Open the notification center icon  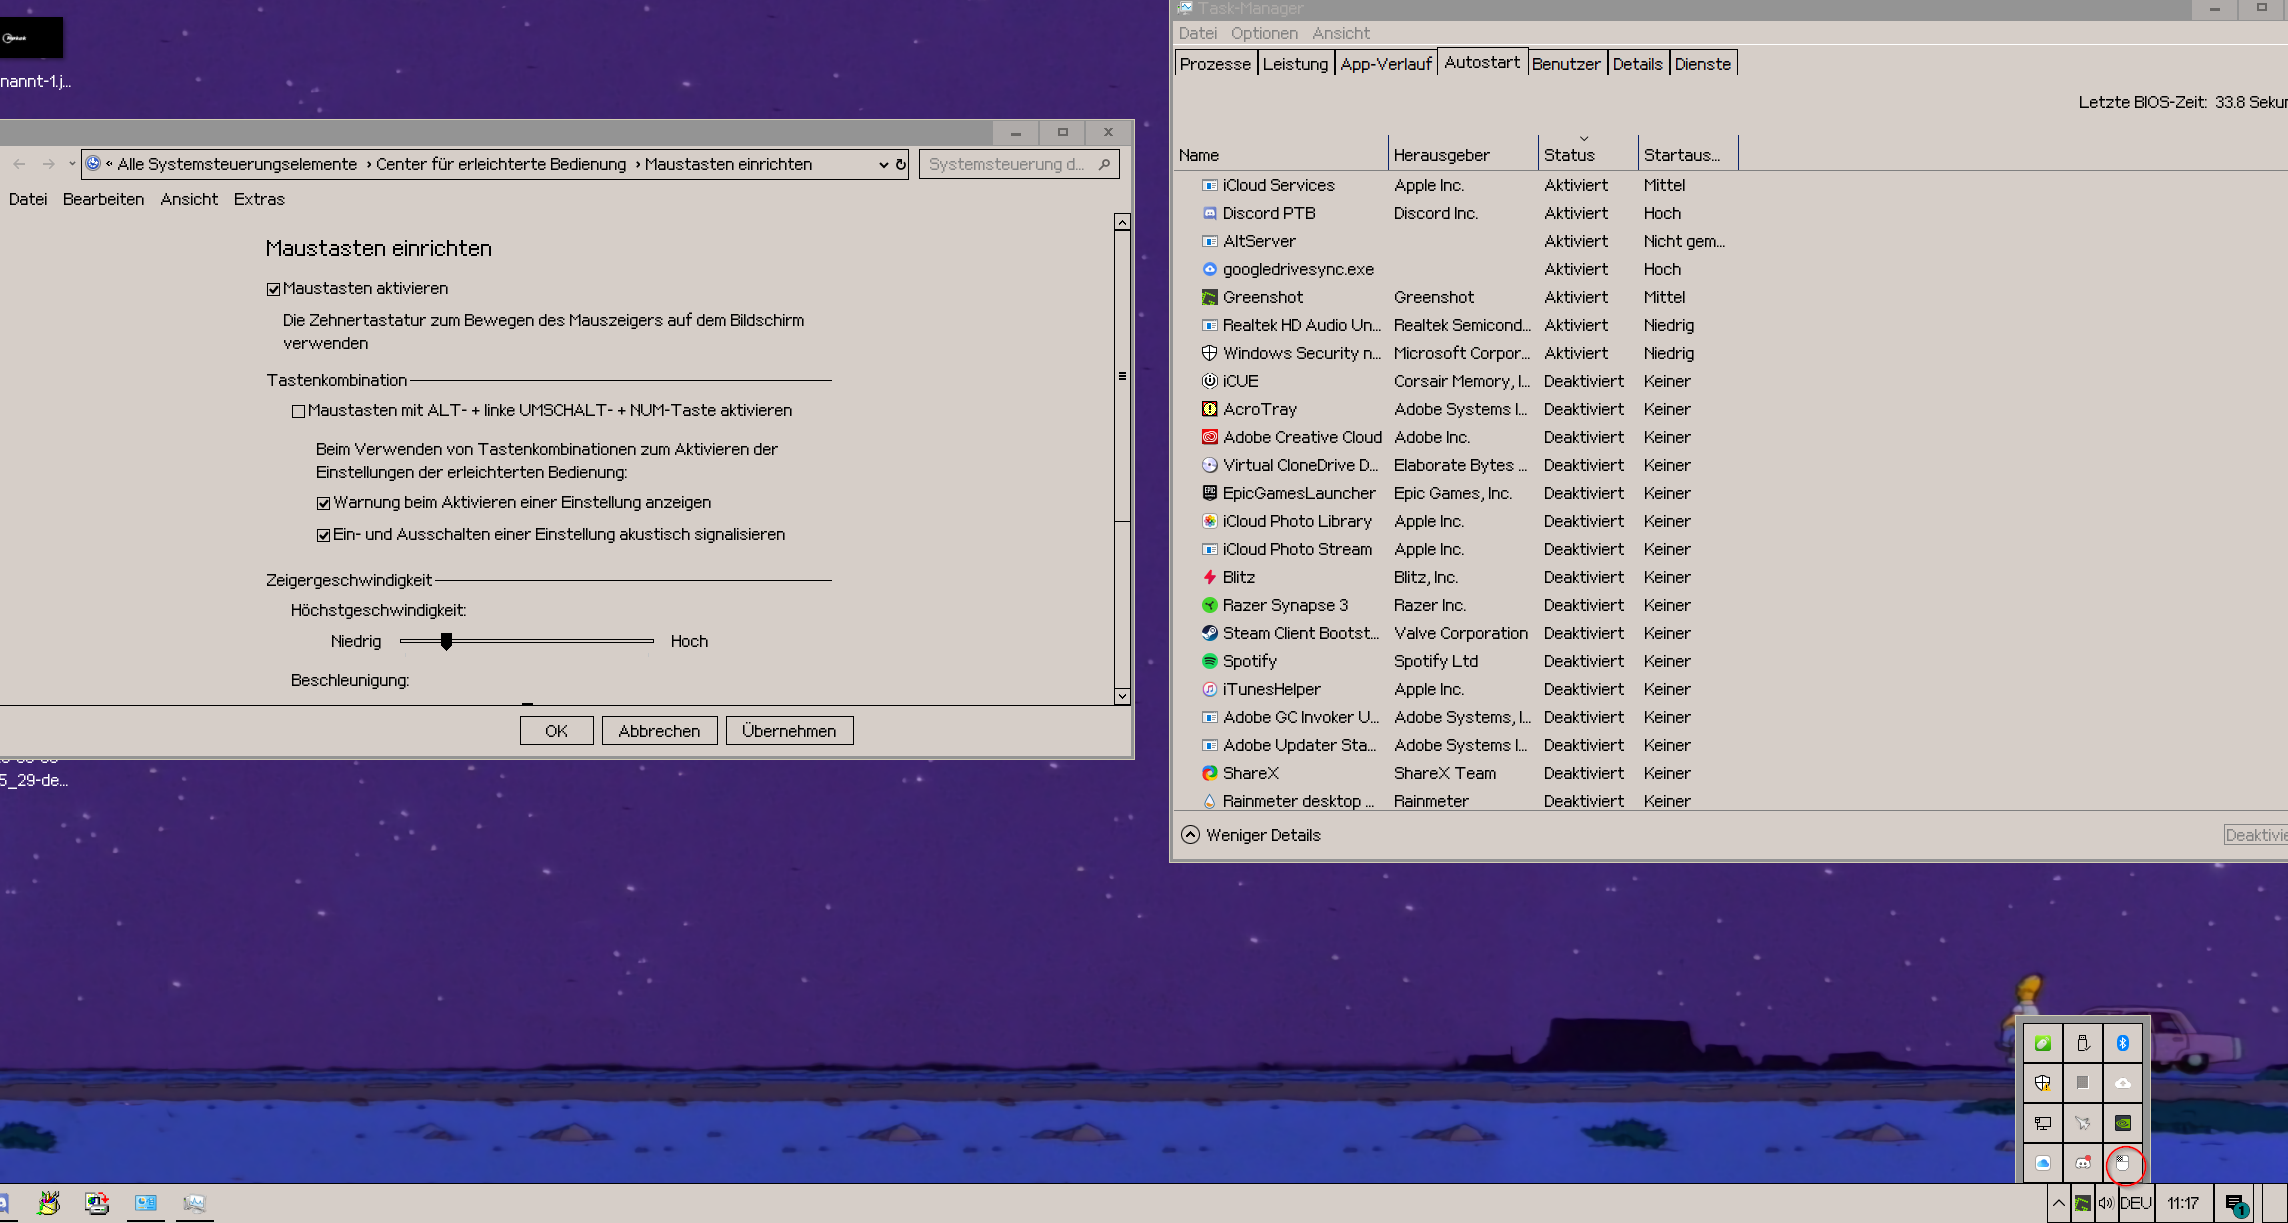pyautogui.click(x=2235, y=1204)
